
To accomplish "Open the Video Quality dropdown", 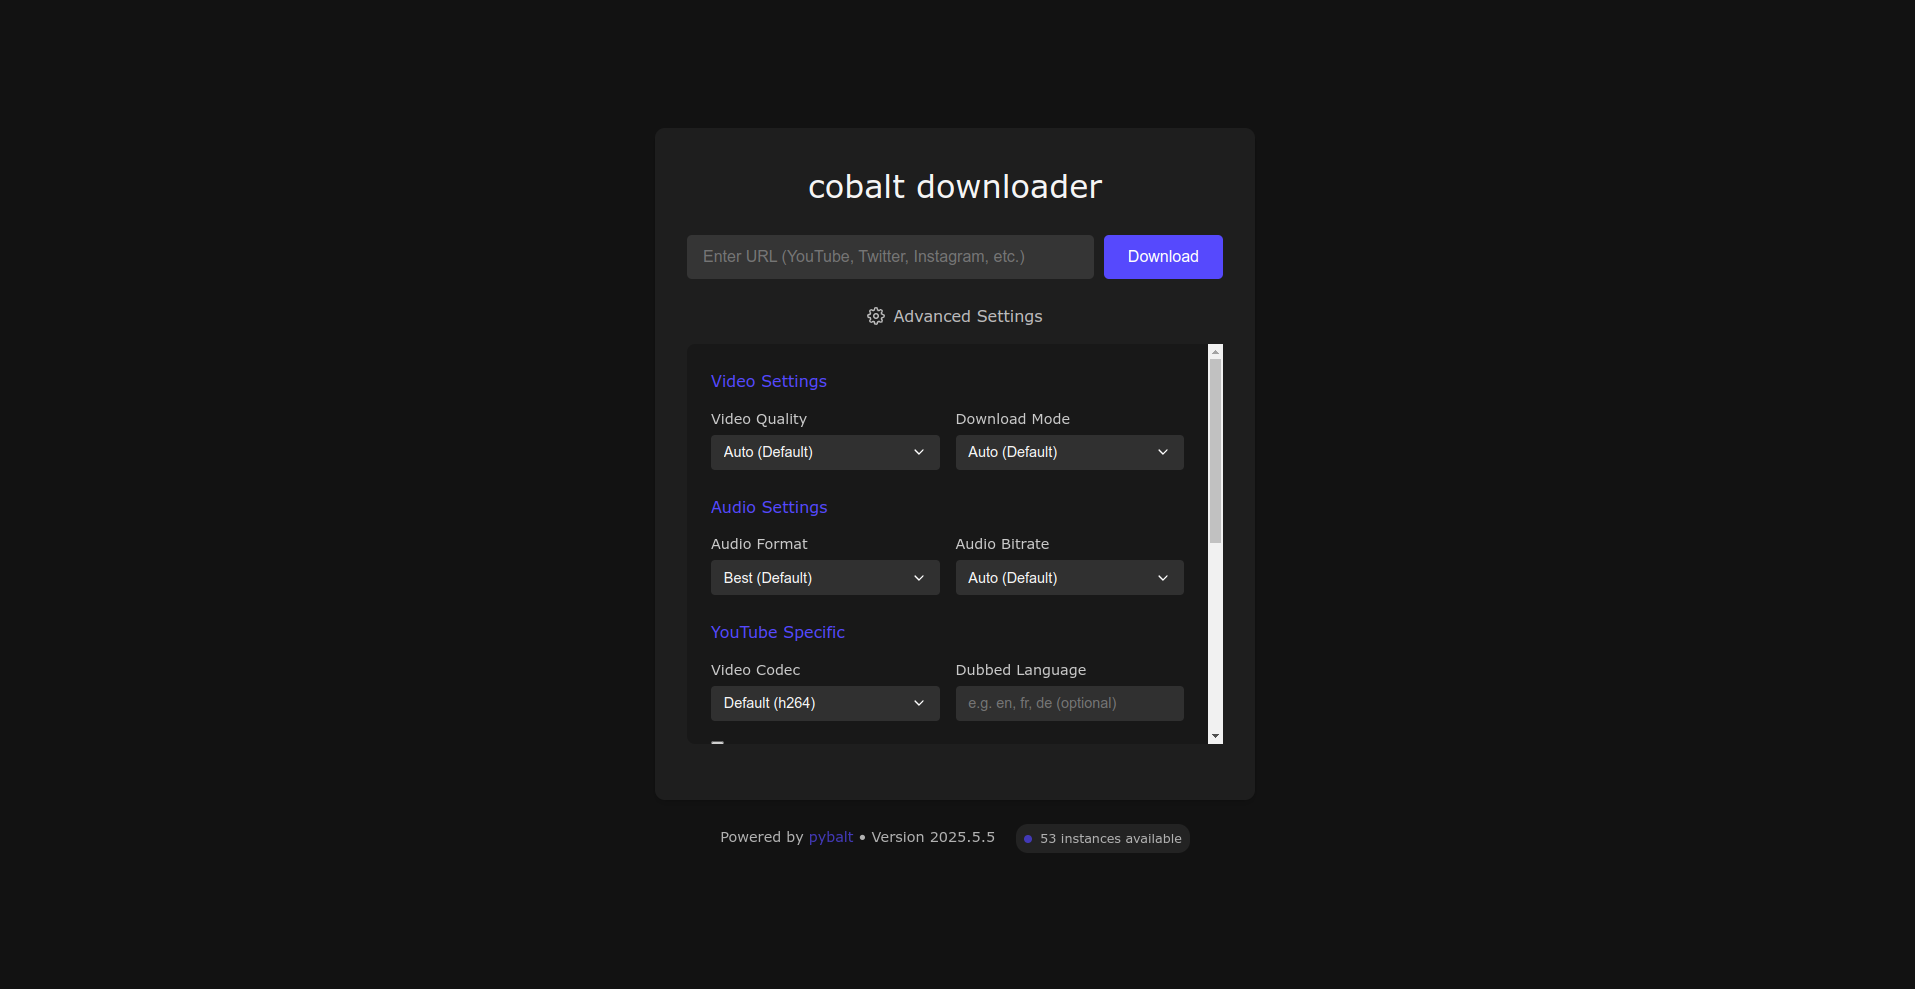I will pyautogui.click(x=825, y=452).
